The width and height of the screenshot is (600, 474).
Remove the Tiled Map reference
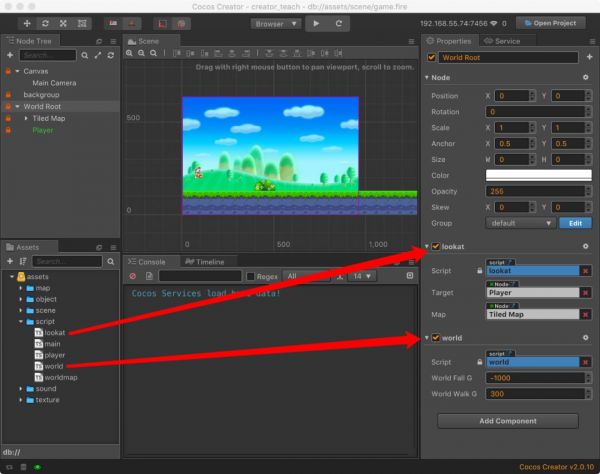pyautogui.click(x=585, y=314)
